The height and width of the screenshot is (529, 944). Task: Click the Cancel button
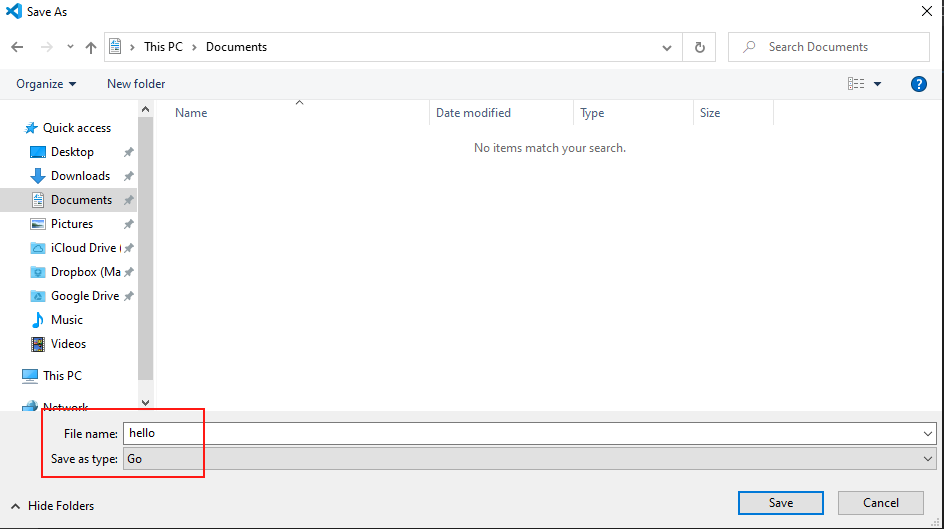(x=881, y=503)
